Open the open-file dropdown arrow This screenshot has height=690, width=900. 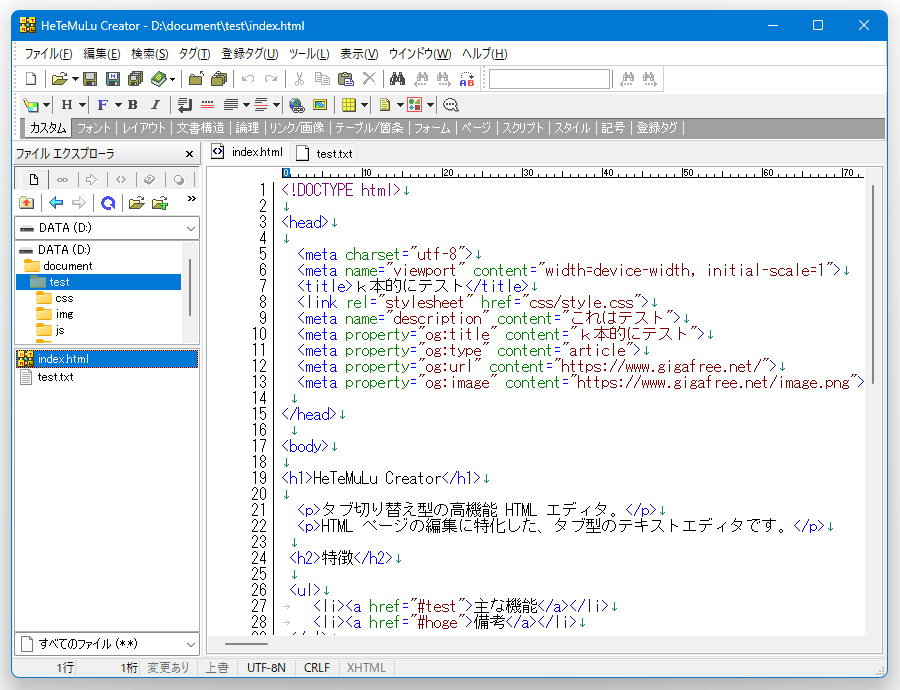click(75, 79)
